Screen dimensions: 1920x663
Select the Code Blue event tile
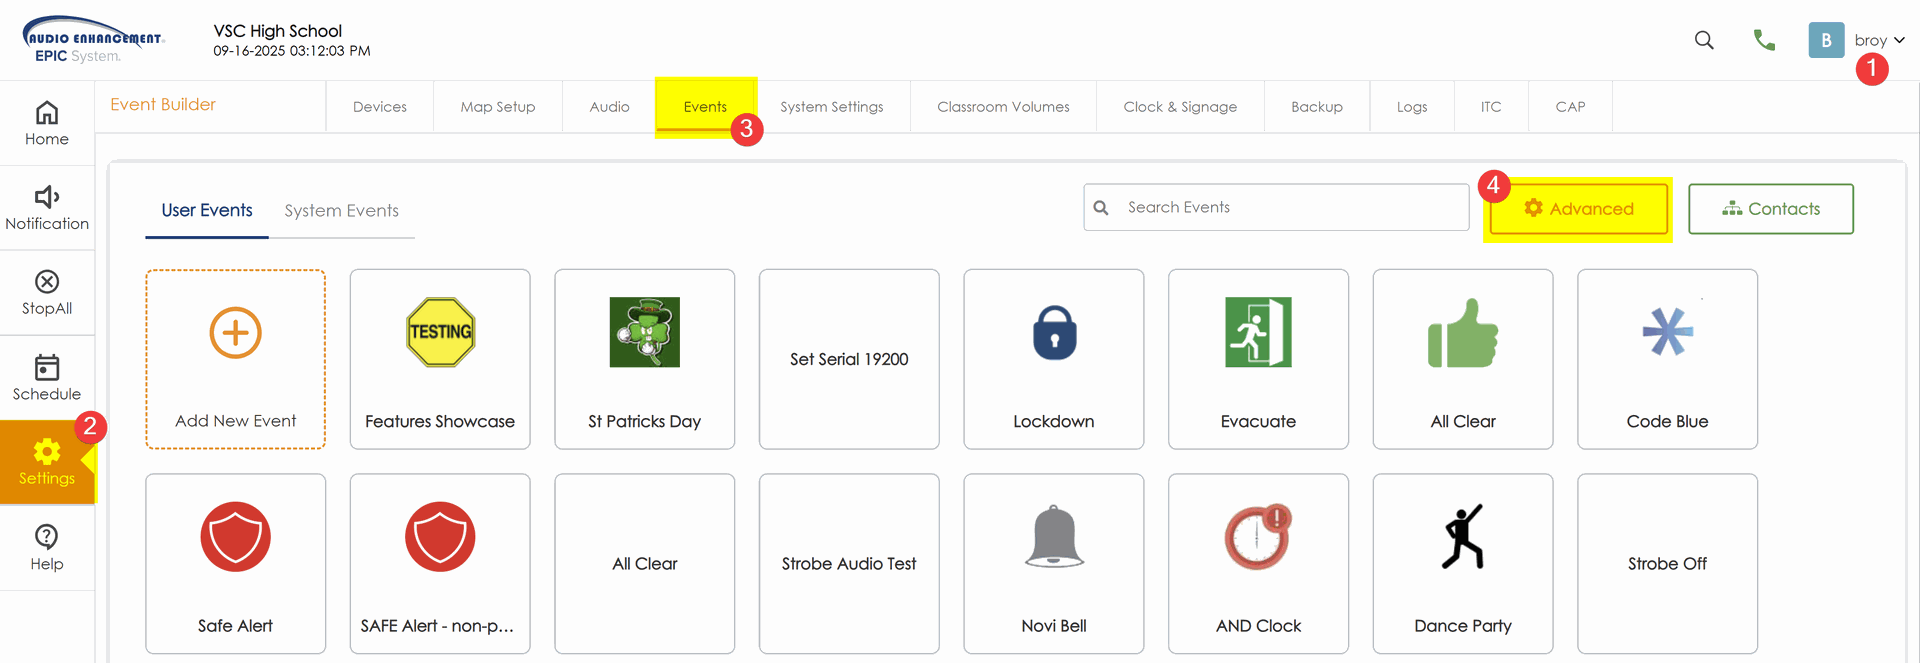coord(1667,359)
